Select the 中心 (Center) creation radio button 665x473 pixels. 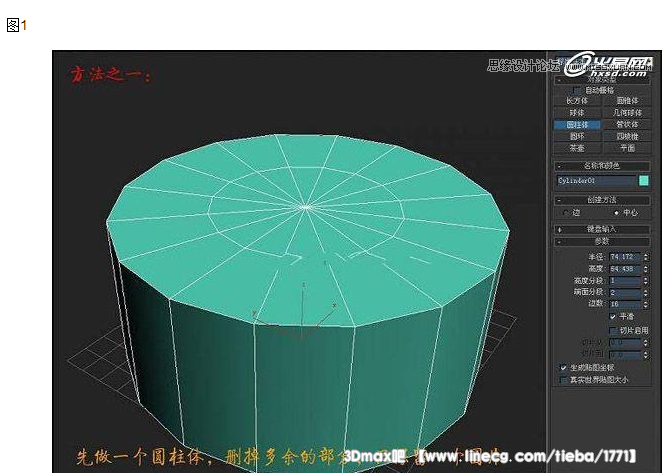[x=616, y=213]
